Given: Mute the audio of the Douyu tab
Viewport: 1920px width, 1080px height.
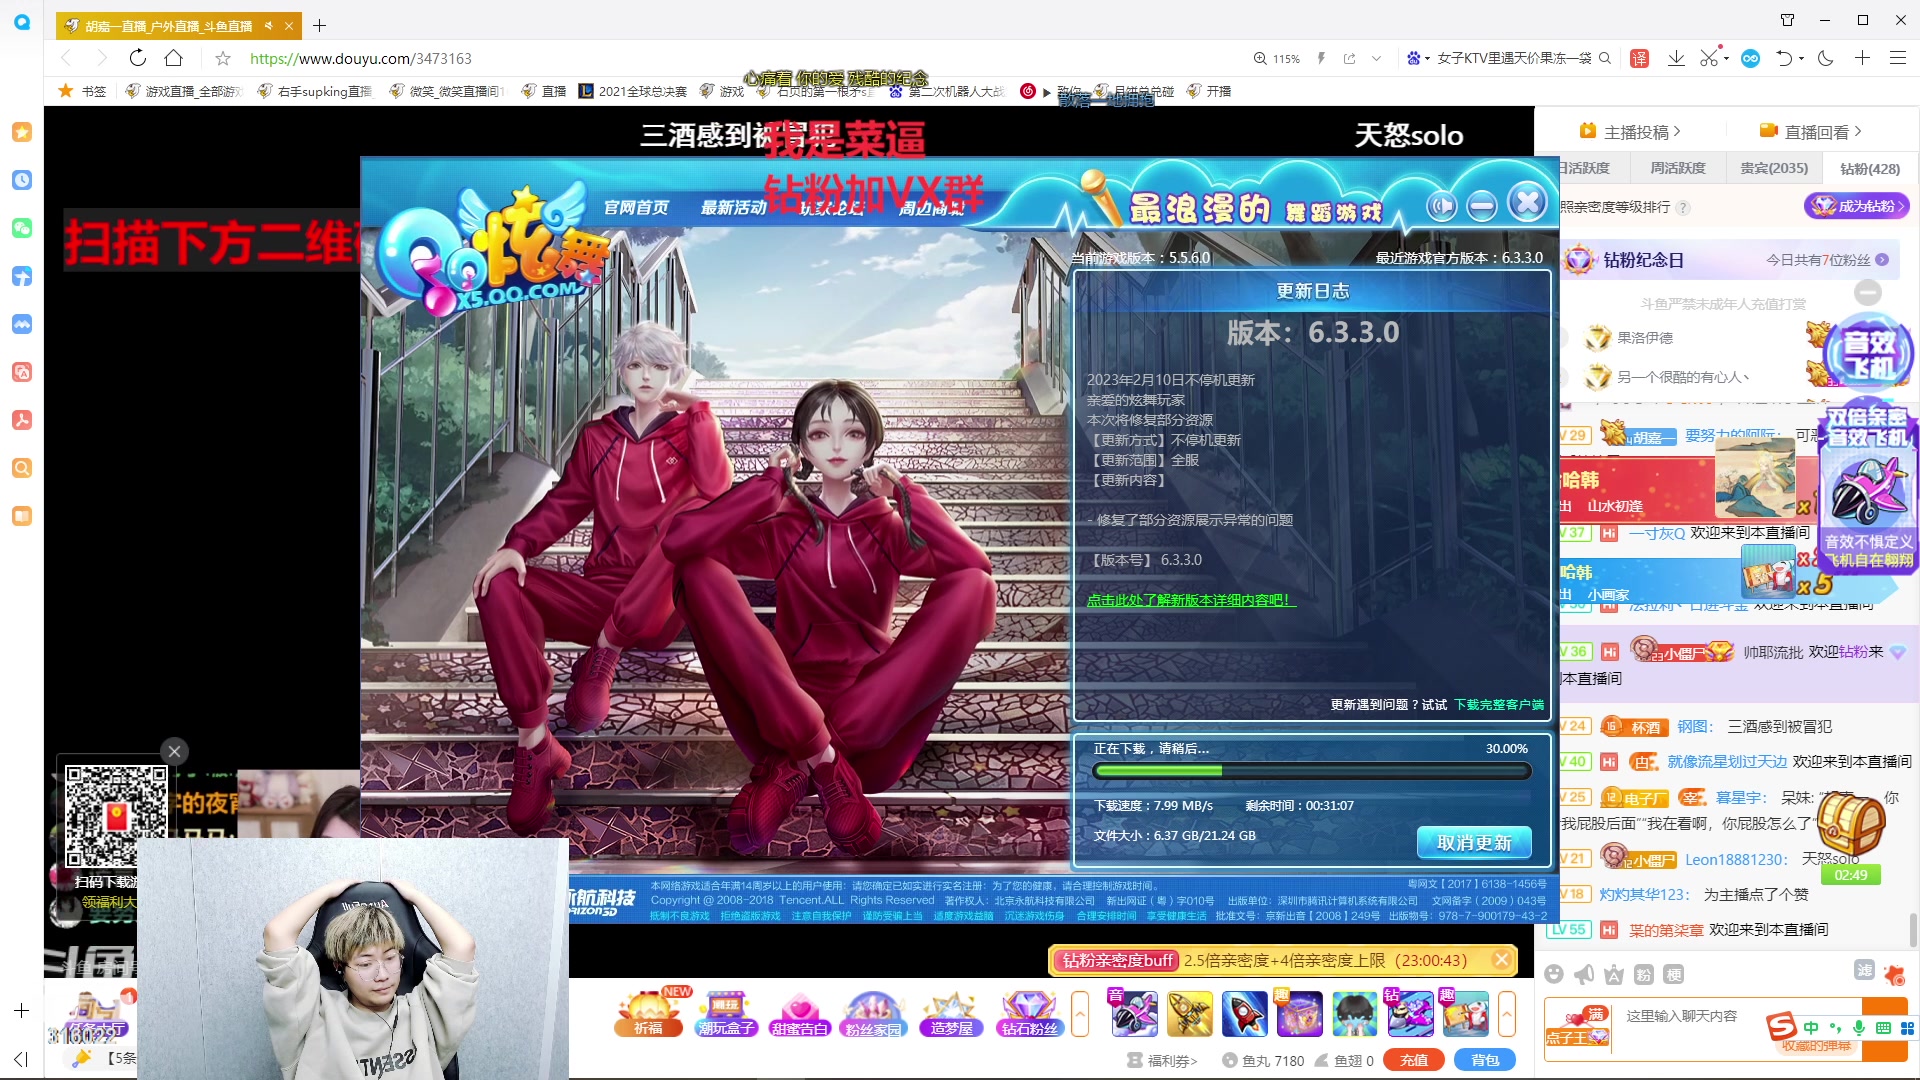Looking at the screenshot, I should [268, 25].
